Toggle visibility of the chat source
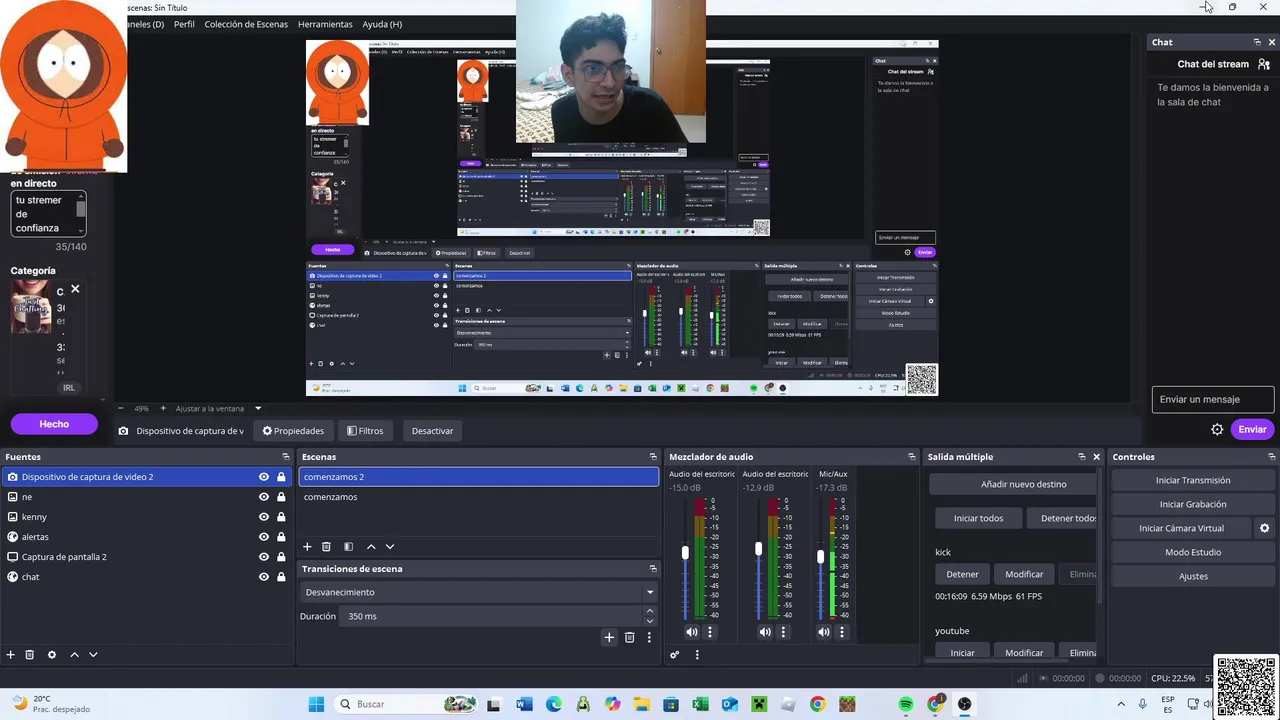 tap(264, 577)
